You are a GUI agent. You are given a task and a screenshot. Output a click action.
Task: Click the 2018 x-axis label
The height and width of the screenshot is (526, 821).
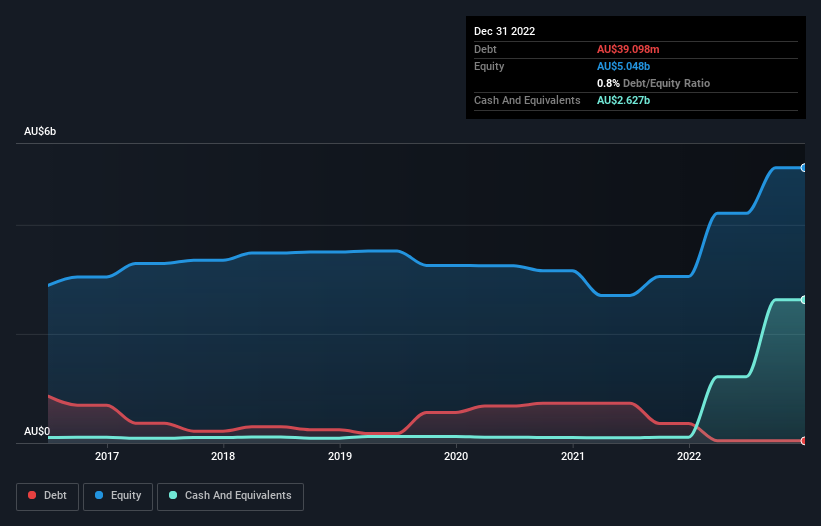tap(223, 456)
